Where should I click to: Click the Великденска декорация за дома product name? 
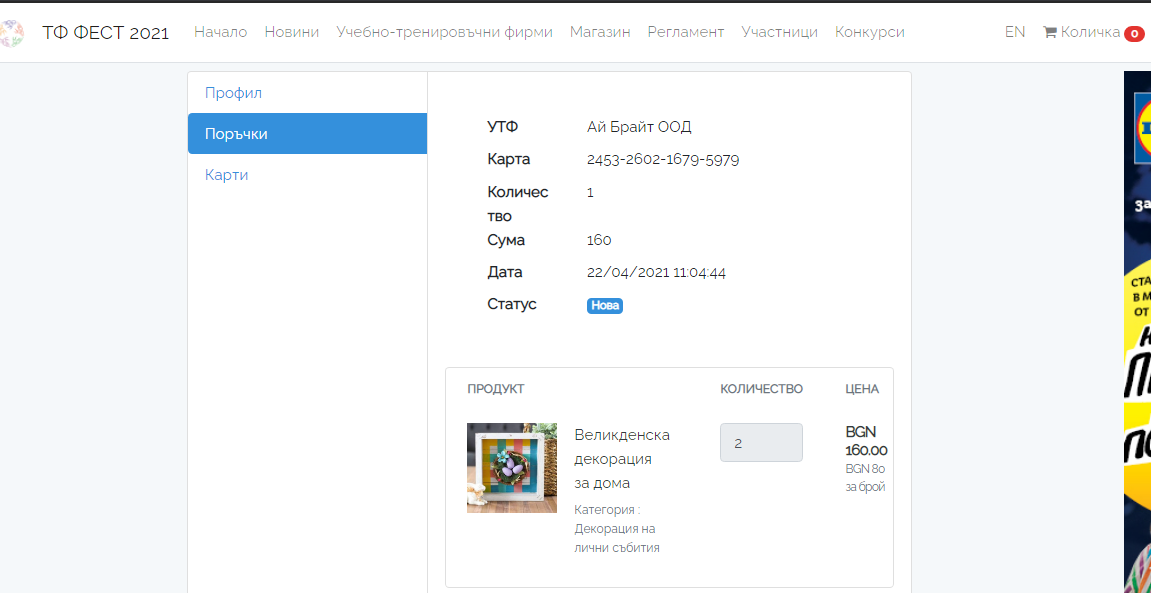pyautogui.click(x=622, y=459)
